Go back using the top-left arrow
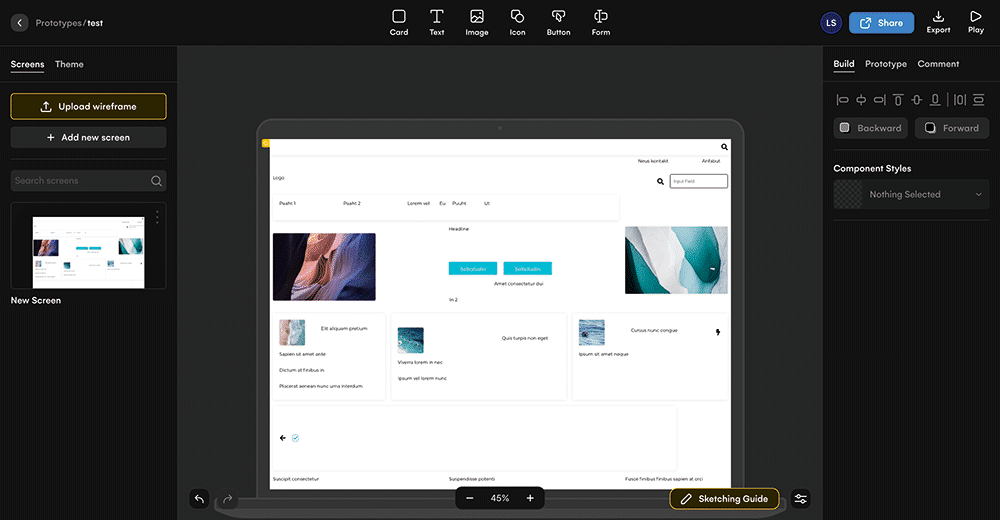Screen dimensions: 1000x520 point(19,22)
